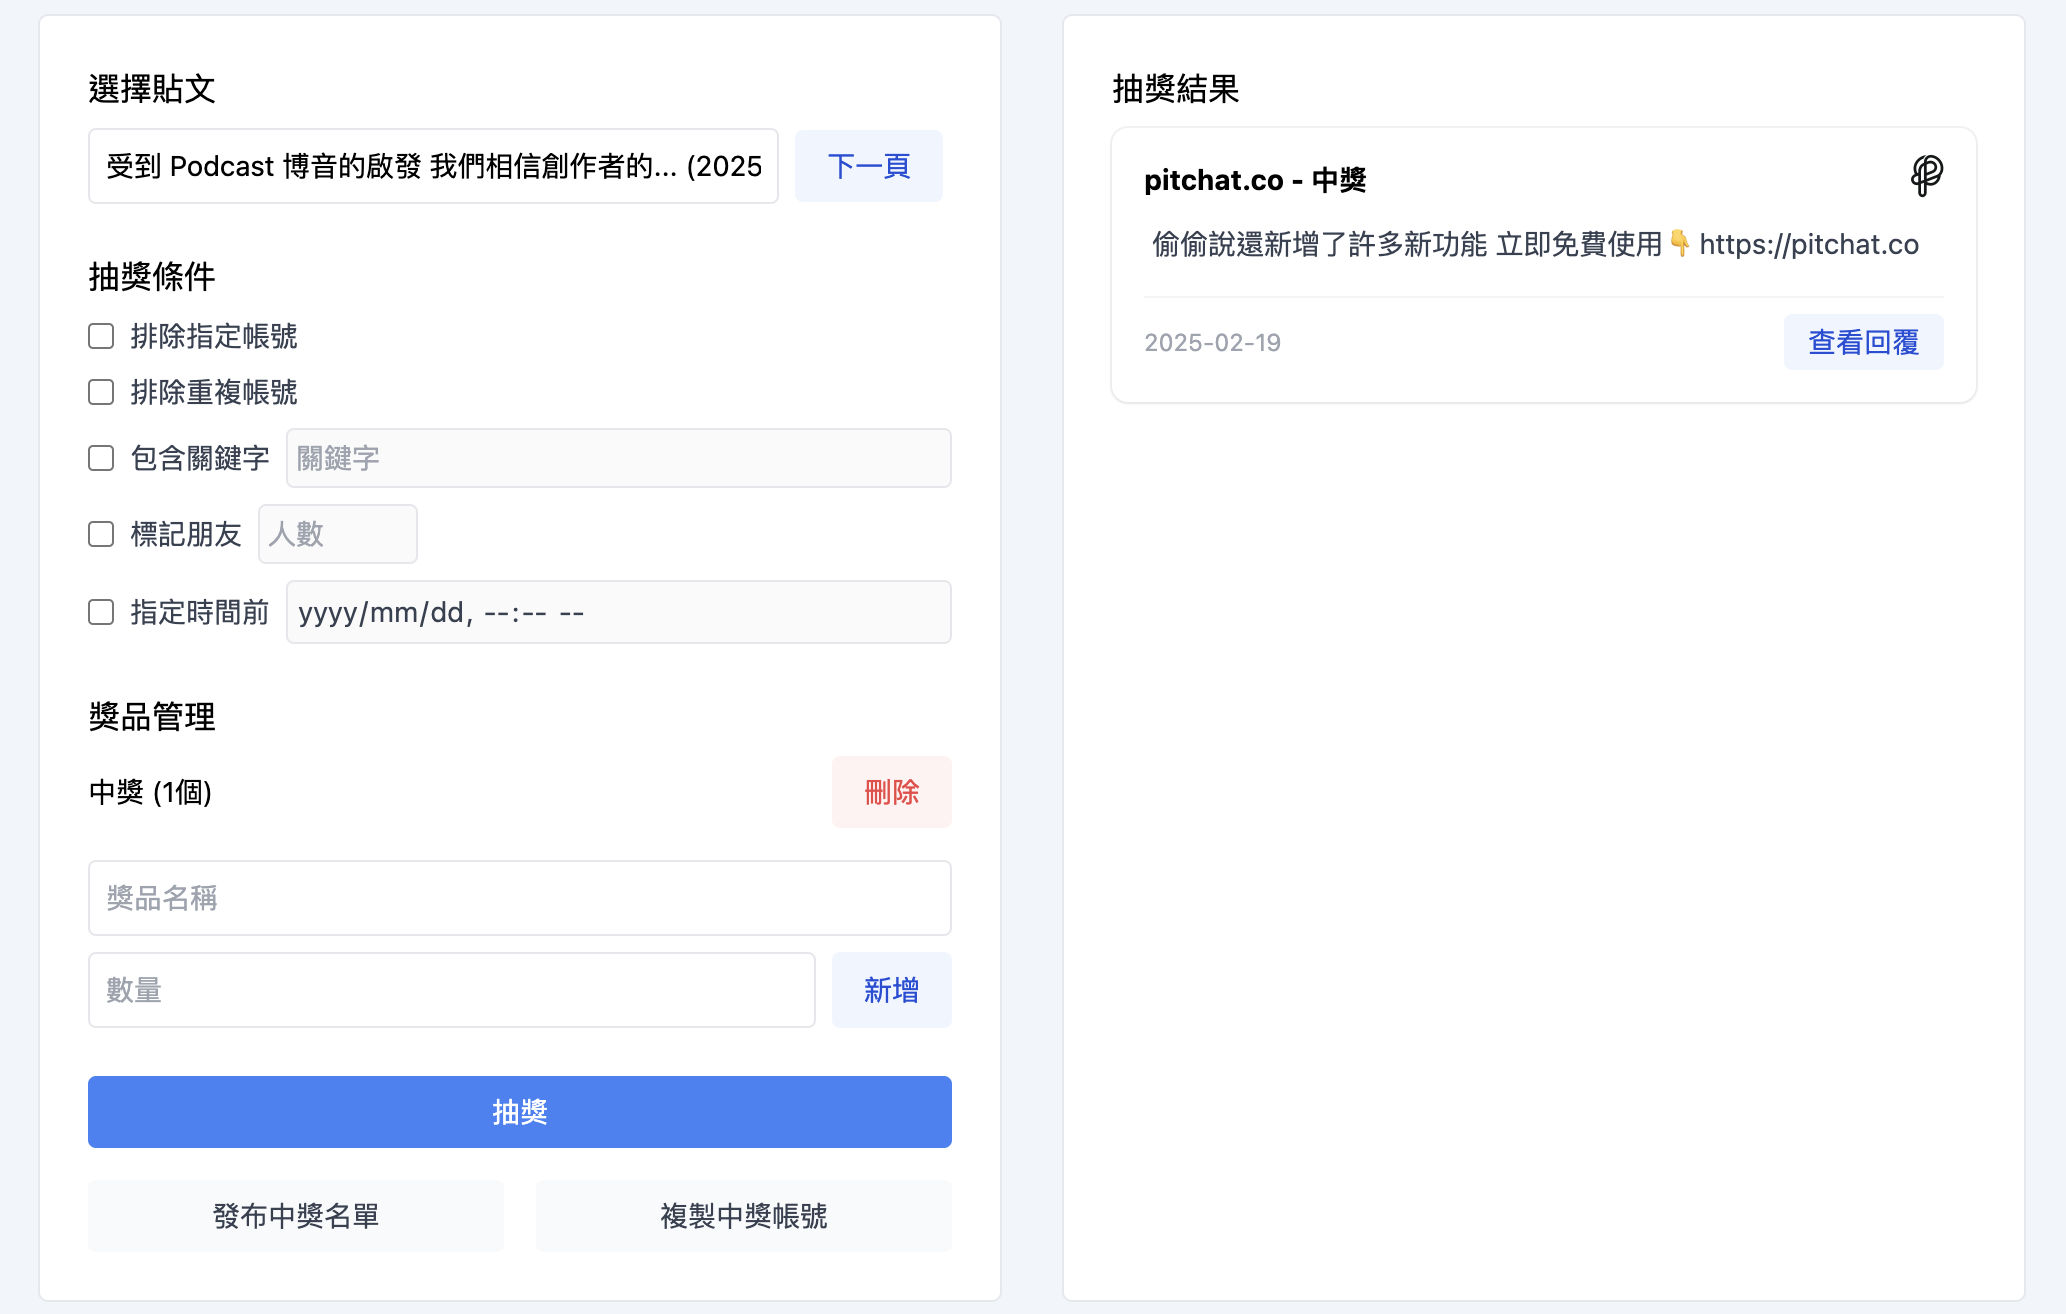
Task: Delete the 中獎 prize with 刪除
Action: pyautogui.click(x=891, y=792)
